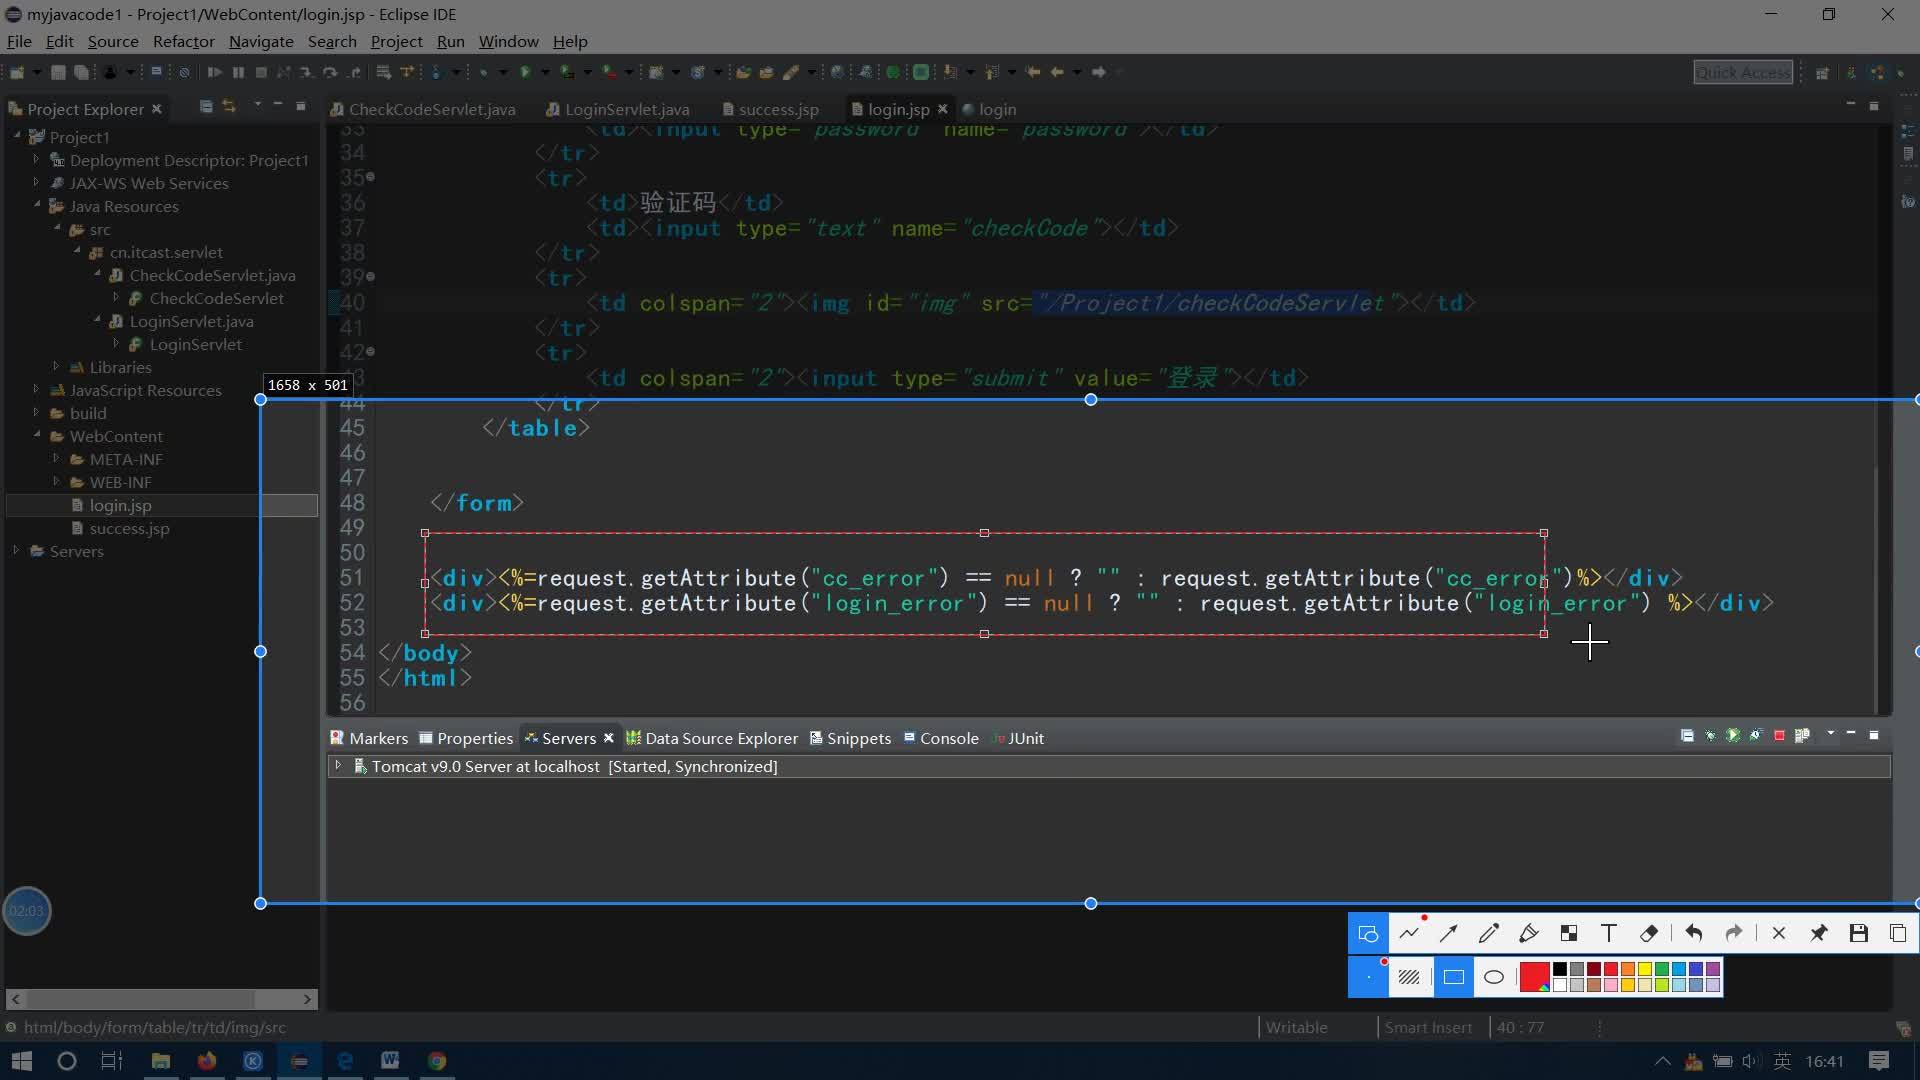Toggle Link with Editor in Project Explorer
The image size is (1920, 1080).
(x=229, y=106)
